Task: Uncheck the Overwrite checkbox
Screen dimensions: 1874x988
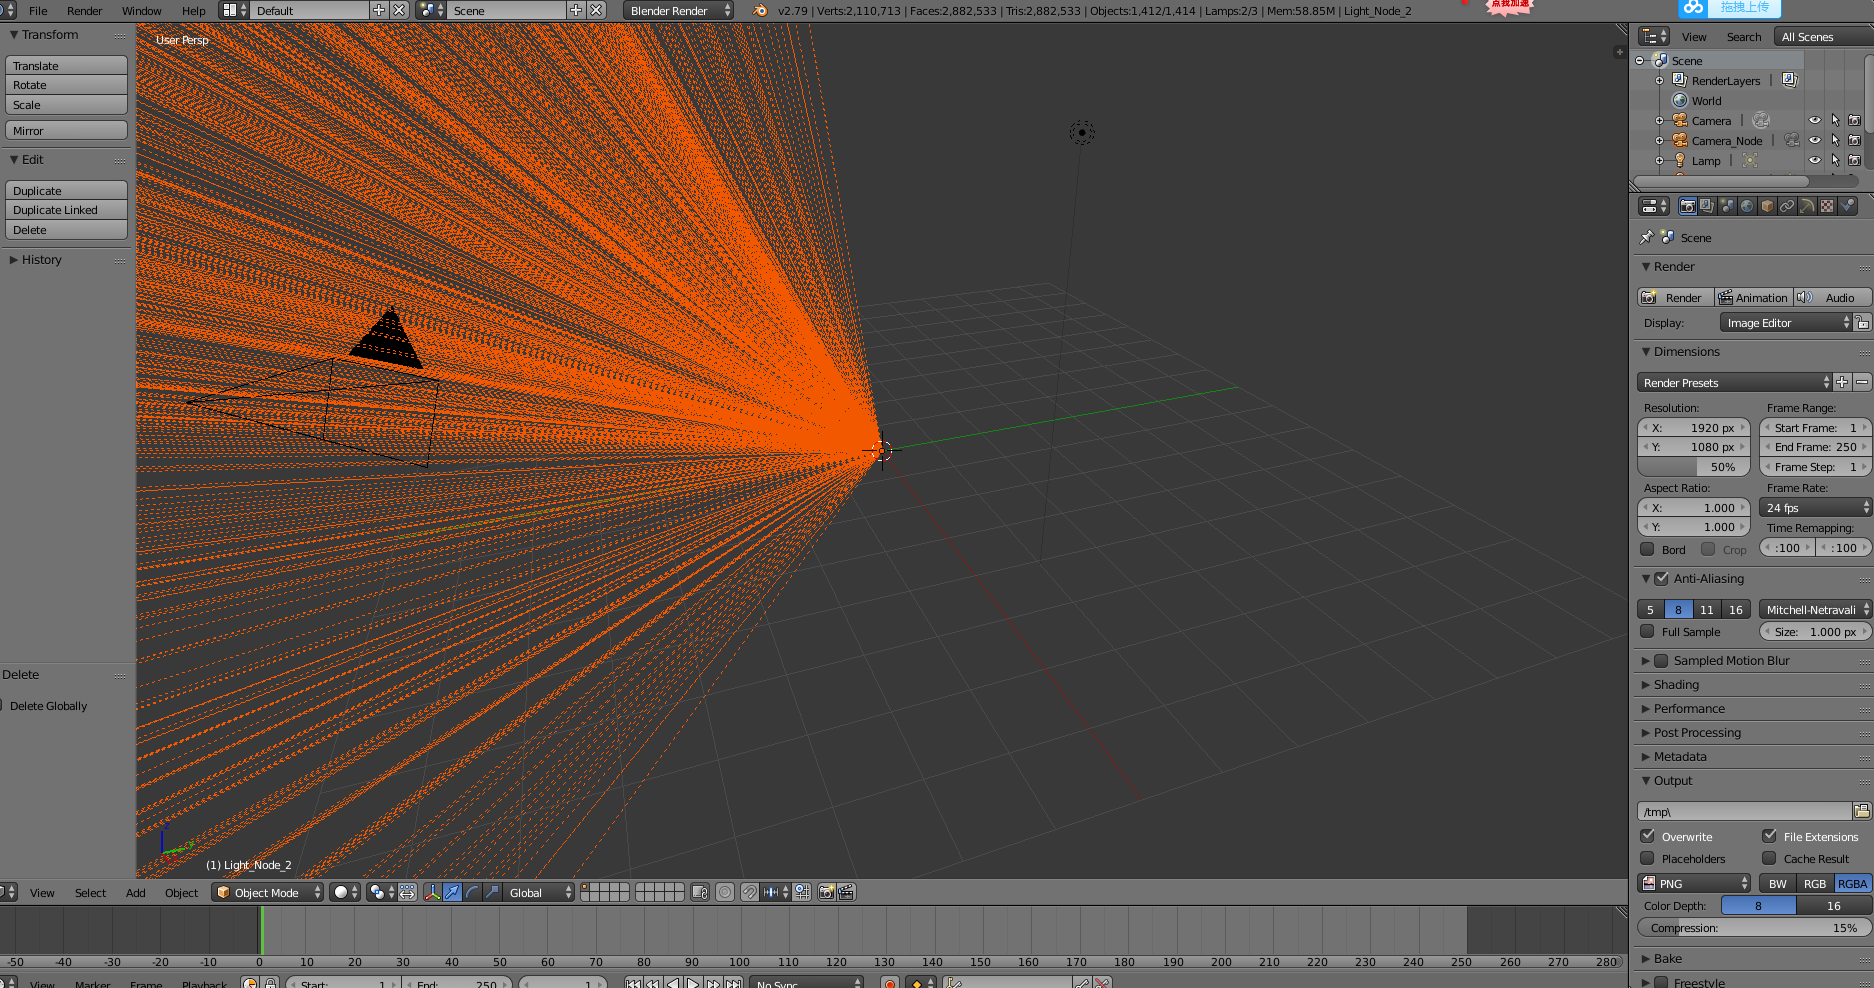Action: (x=1647, y=836)
